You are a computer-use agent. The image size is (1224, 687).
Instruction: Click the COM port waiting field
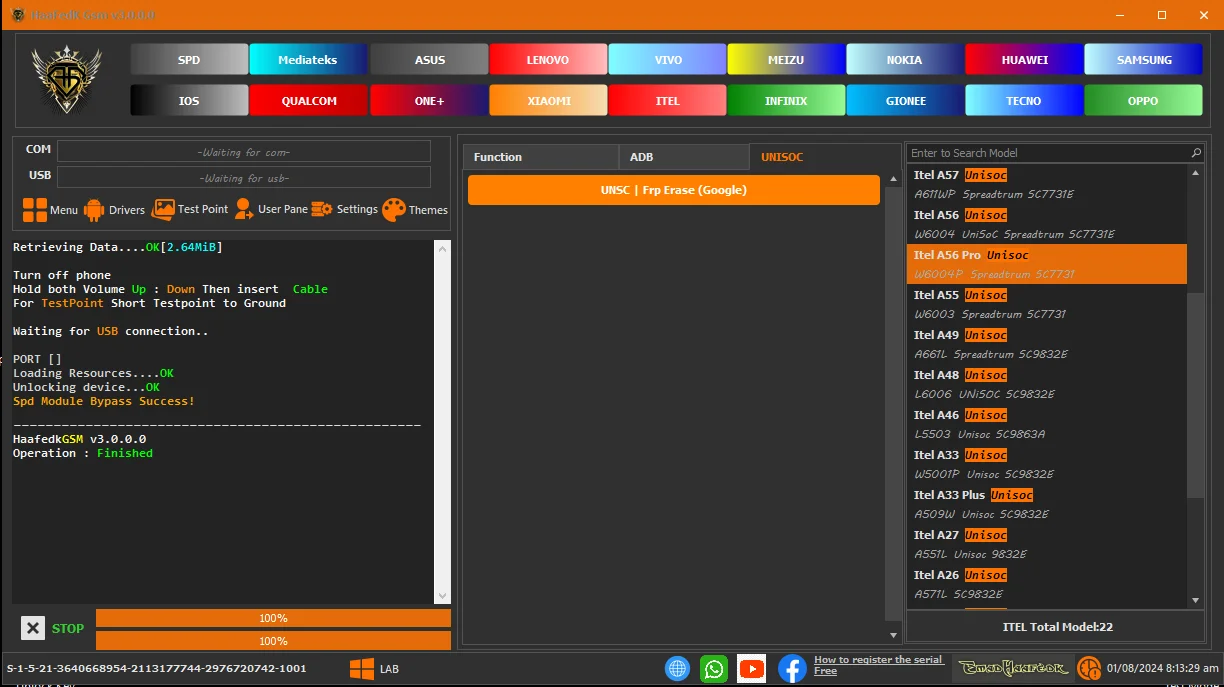(244, 152)
